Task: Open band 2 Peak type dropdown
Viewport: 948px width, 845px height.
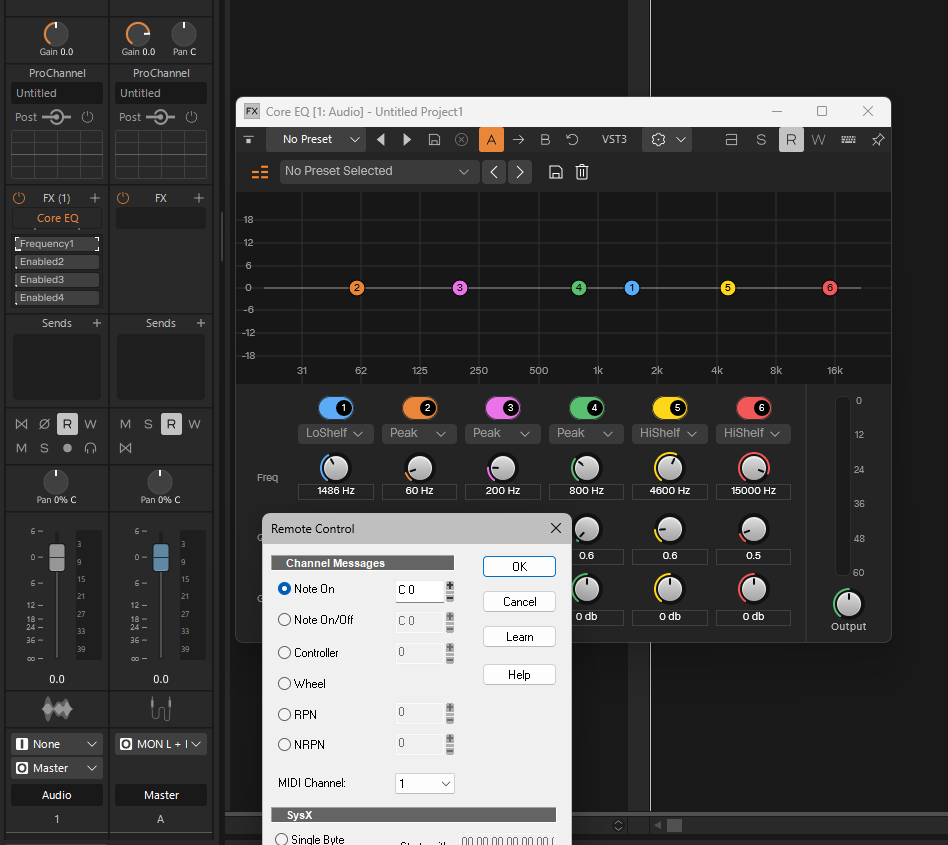Action: click(x=419, y=433)
